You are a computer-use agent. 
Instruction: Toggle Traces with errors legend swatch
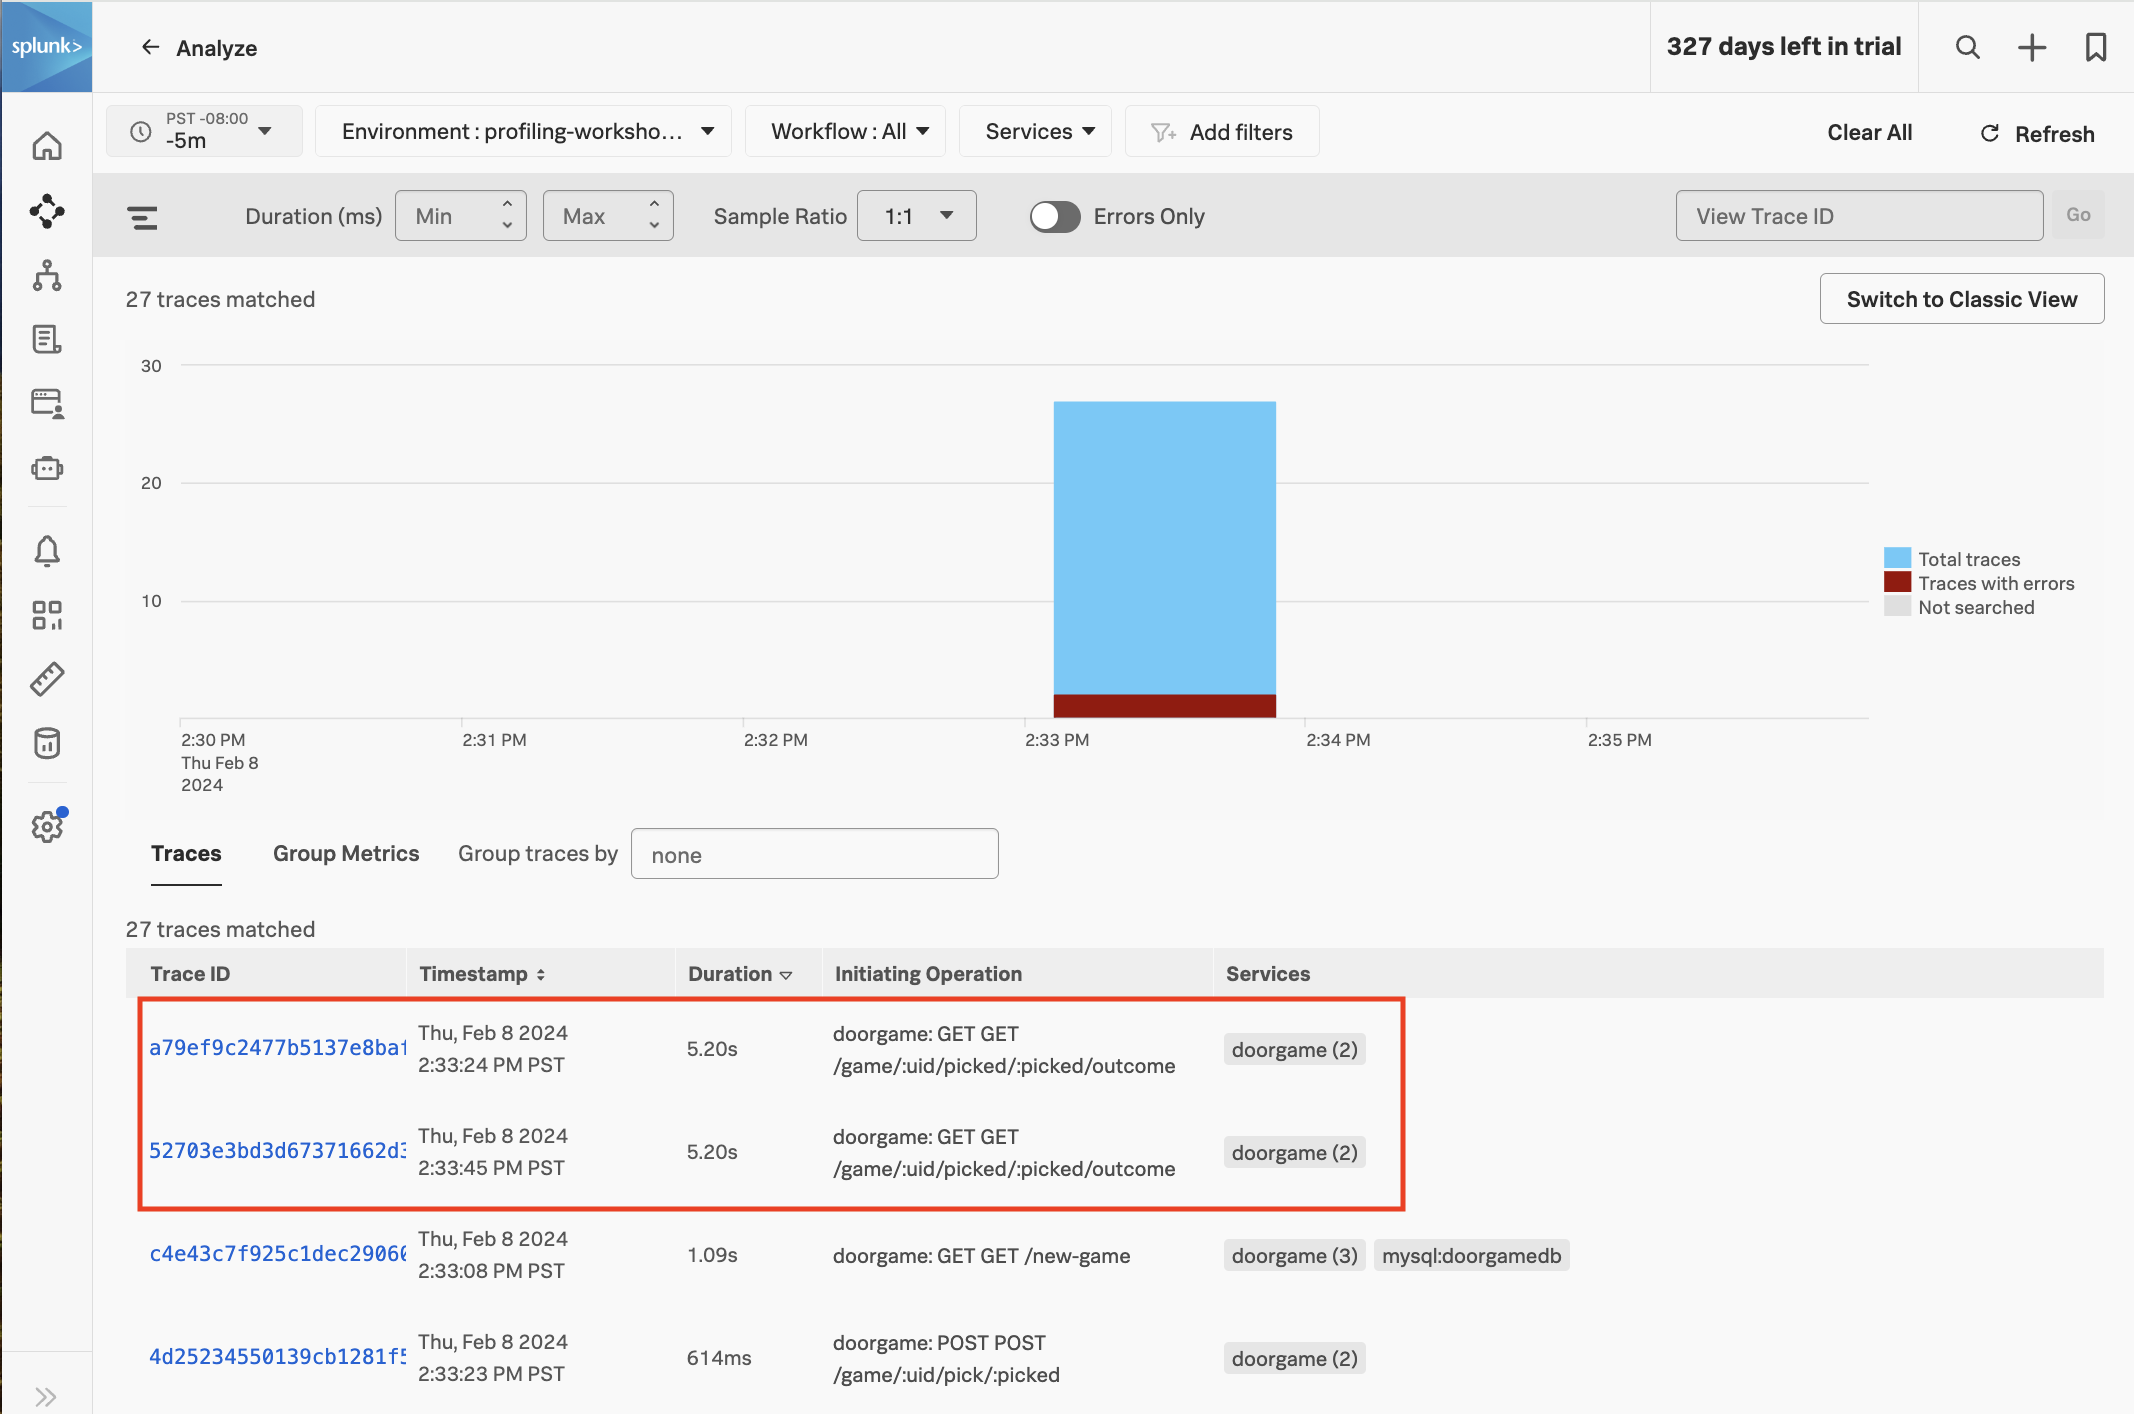1897,583
